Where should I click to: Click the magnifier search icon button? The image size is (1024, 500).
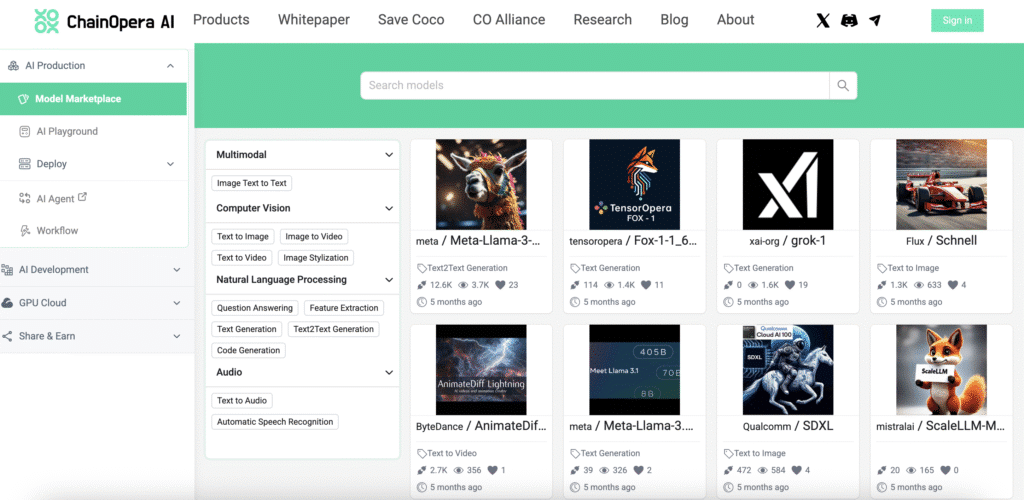(843, 85)
